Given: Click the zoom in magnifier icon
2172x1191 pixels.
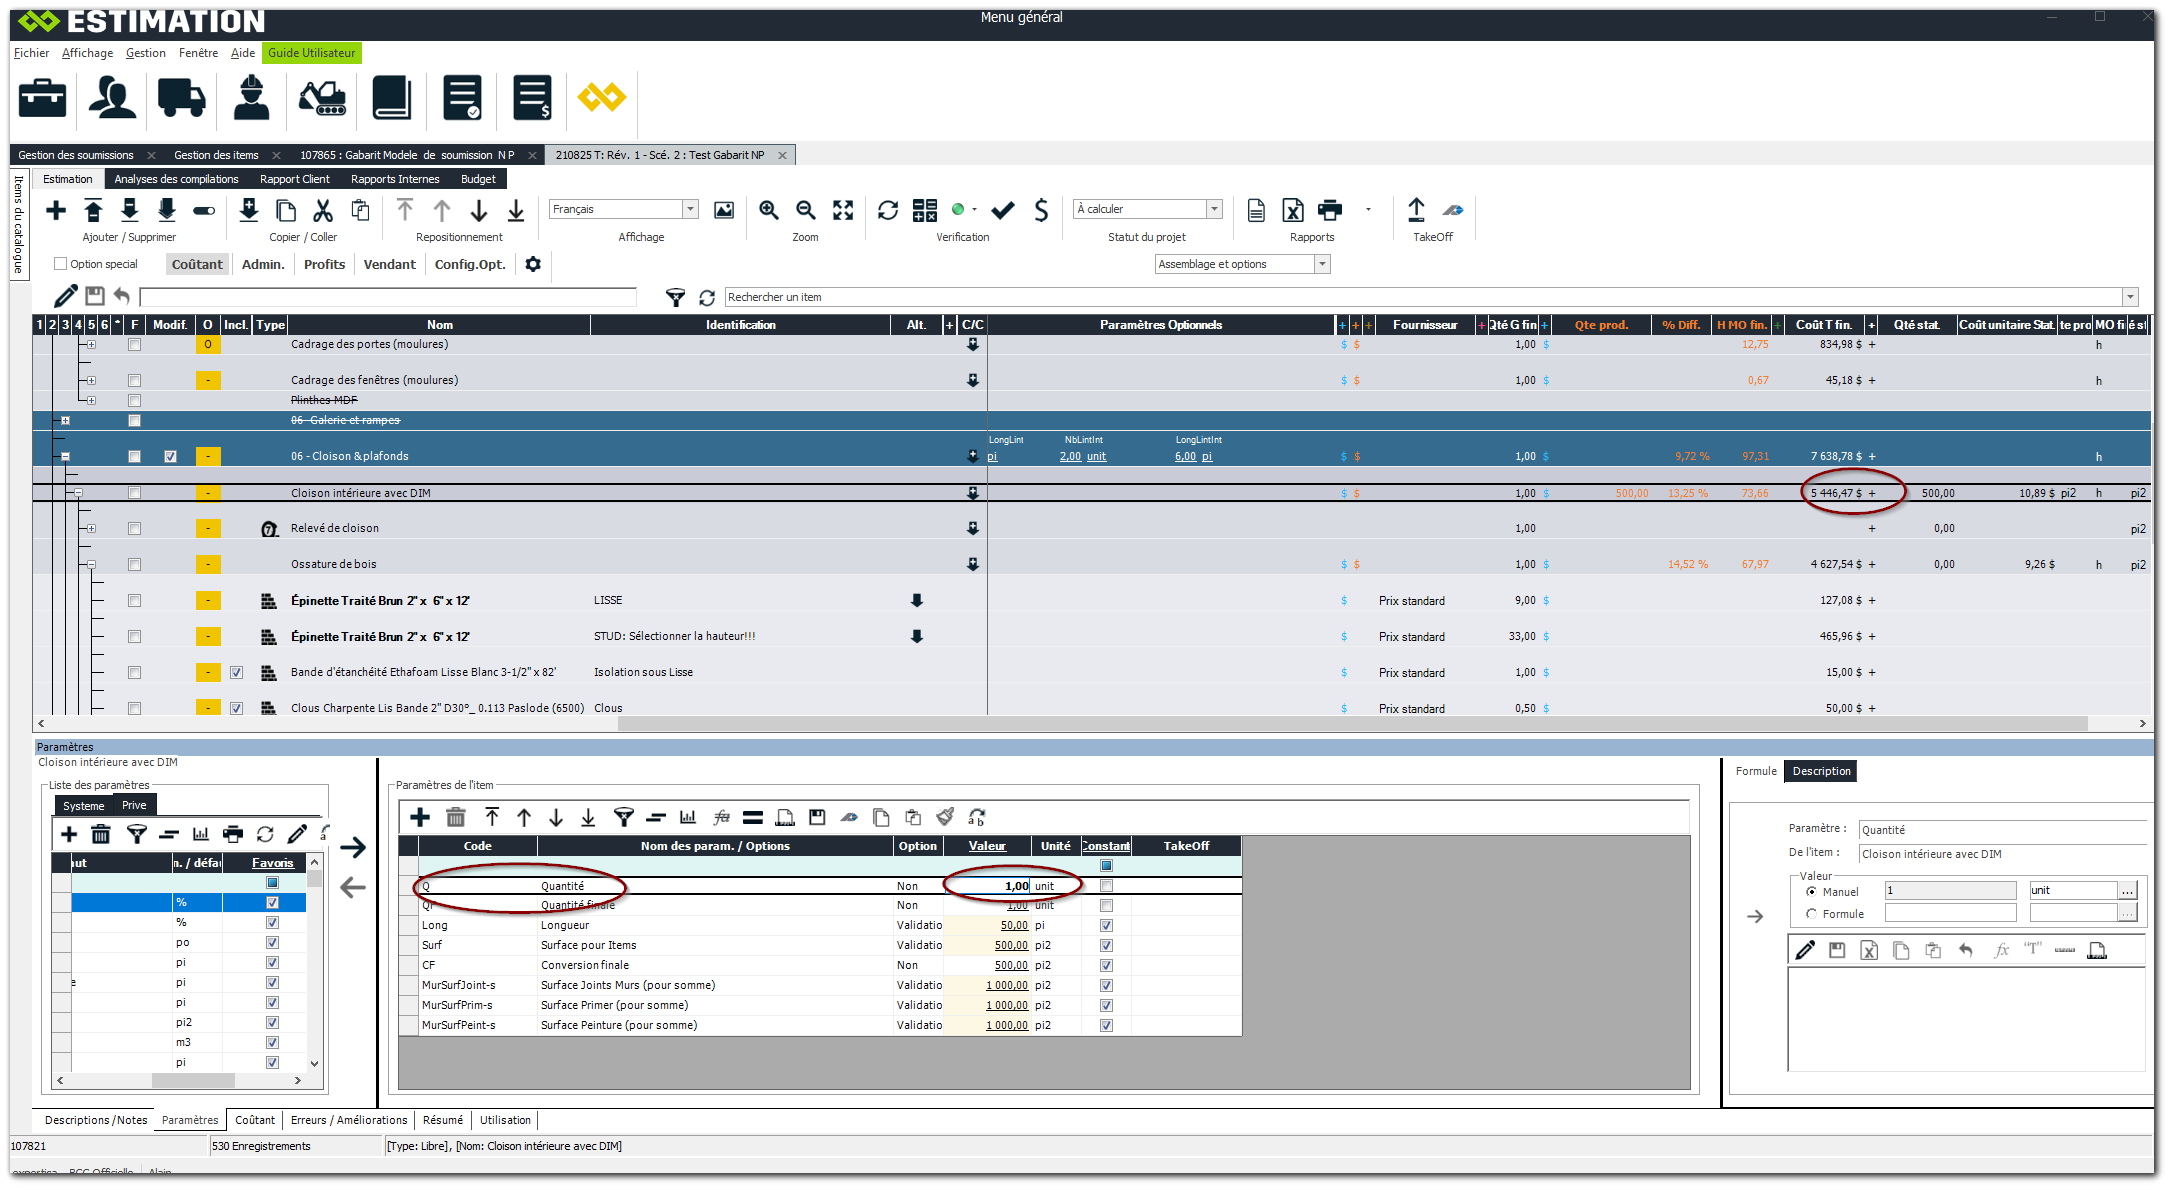Looking at the screenshot, I should [768, 210].
